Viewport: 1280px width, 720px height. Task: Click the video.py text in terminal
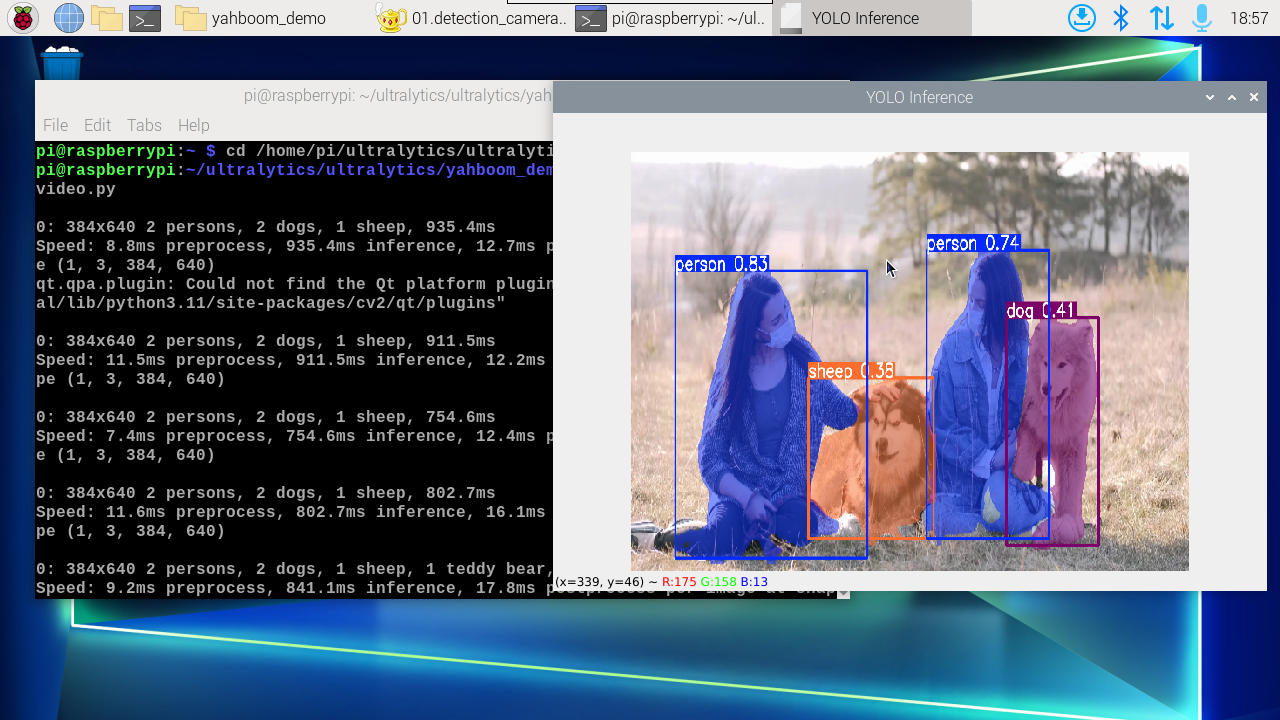point(76,189)
